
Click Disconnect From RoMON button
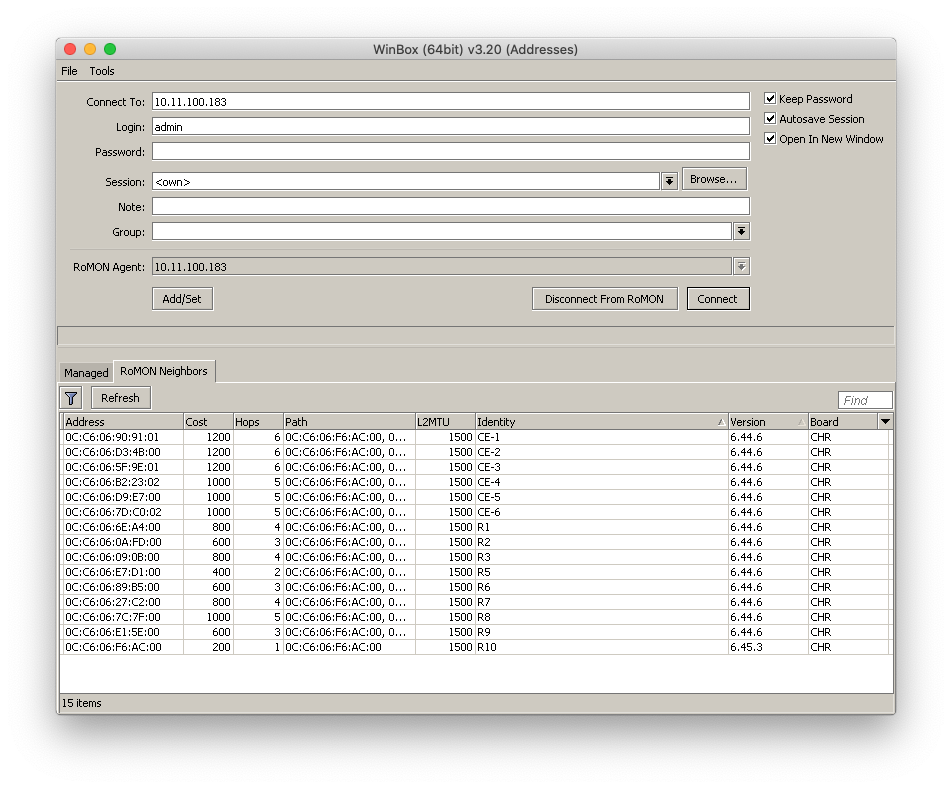604,299
